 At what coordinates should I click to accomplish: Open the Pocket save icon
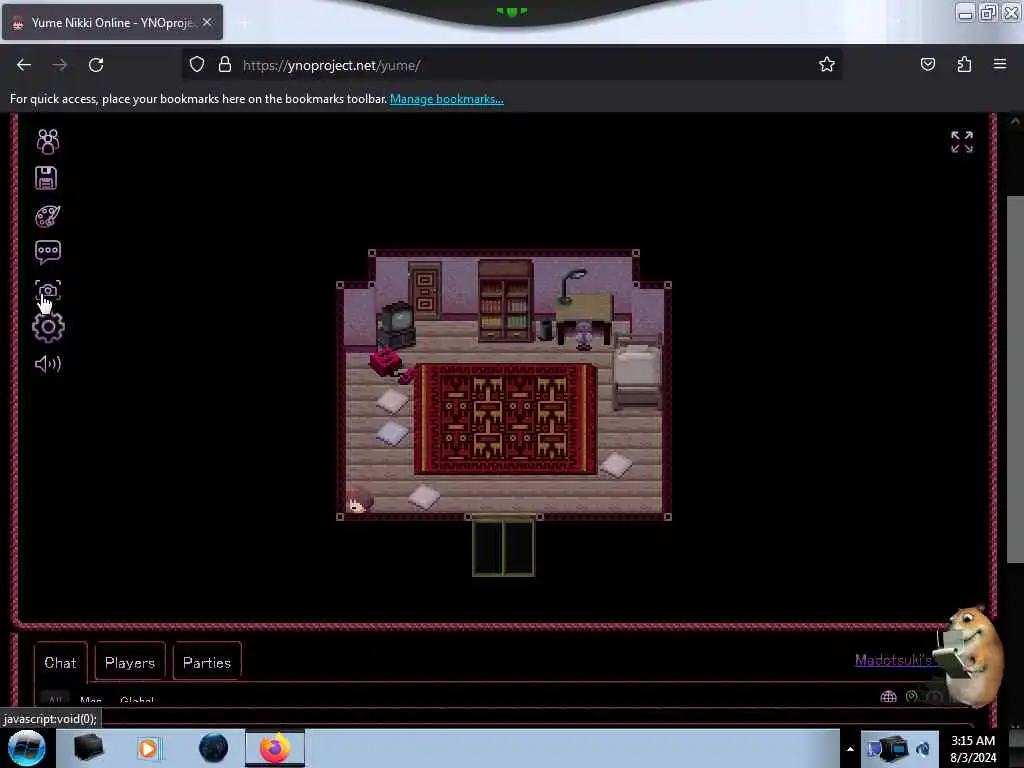[927, 64]
